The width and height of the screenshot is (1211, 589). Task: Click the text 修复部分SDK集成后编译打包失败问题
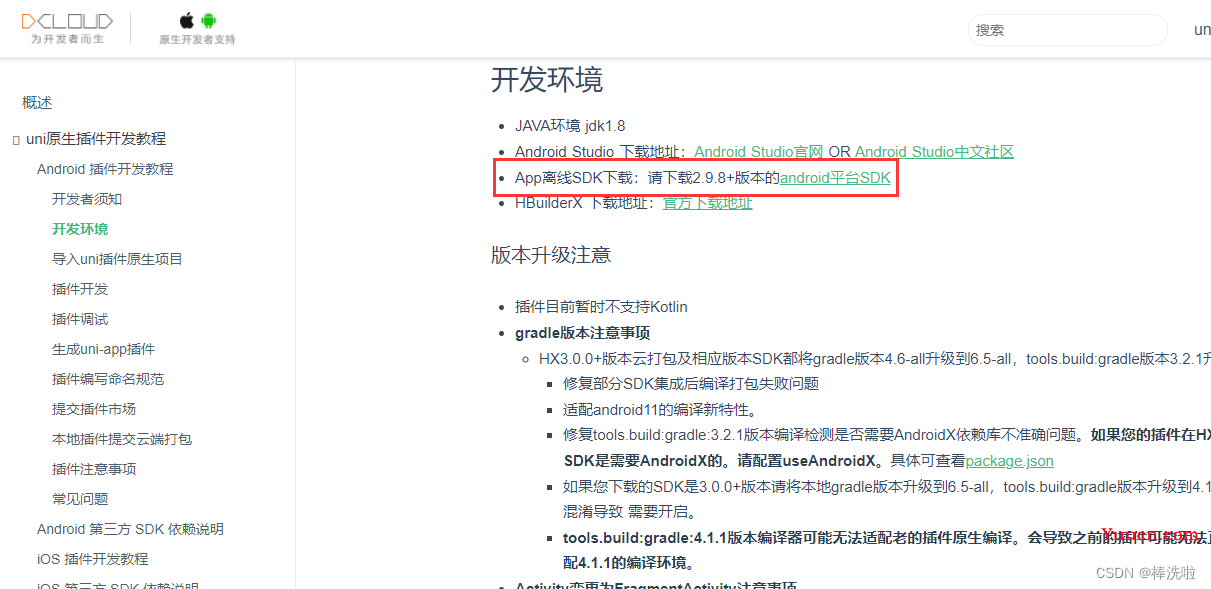click(x=691, y=384)
